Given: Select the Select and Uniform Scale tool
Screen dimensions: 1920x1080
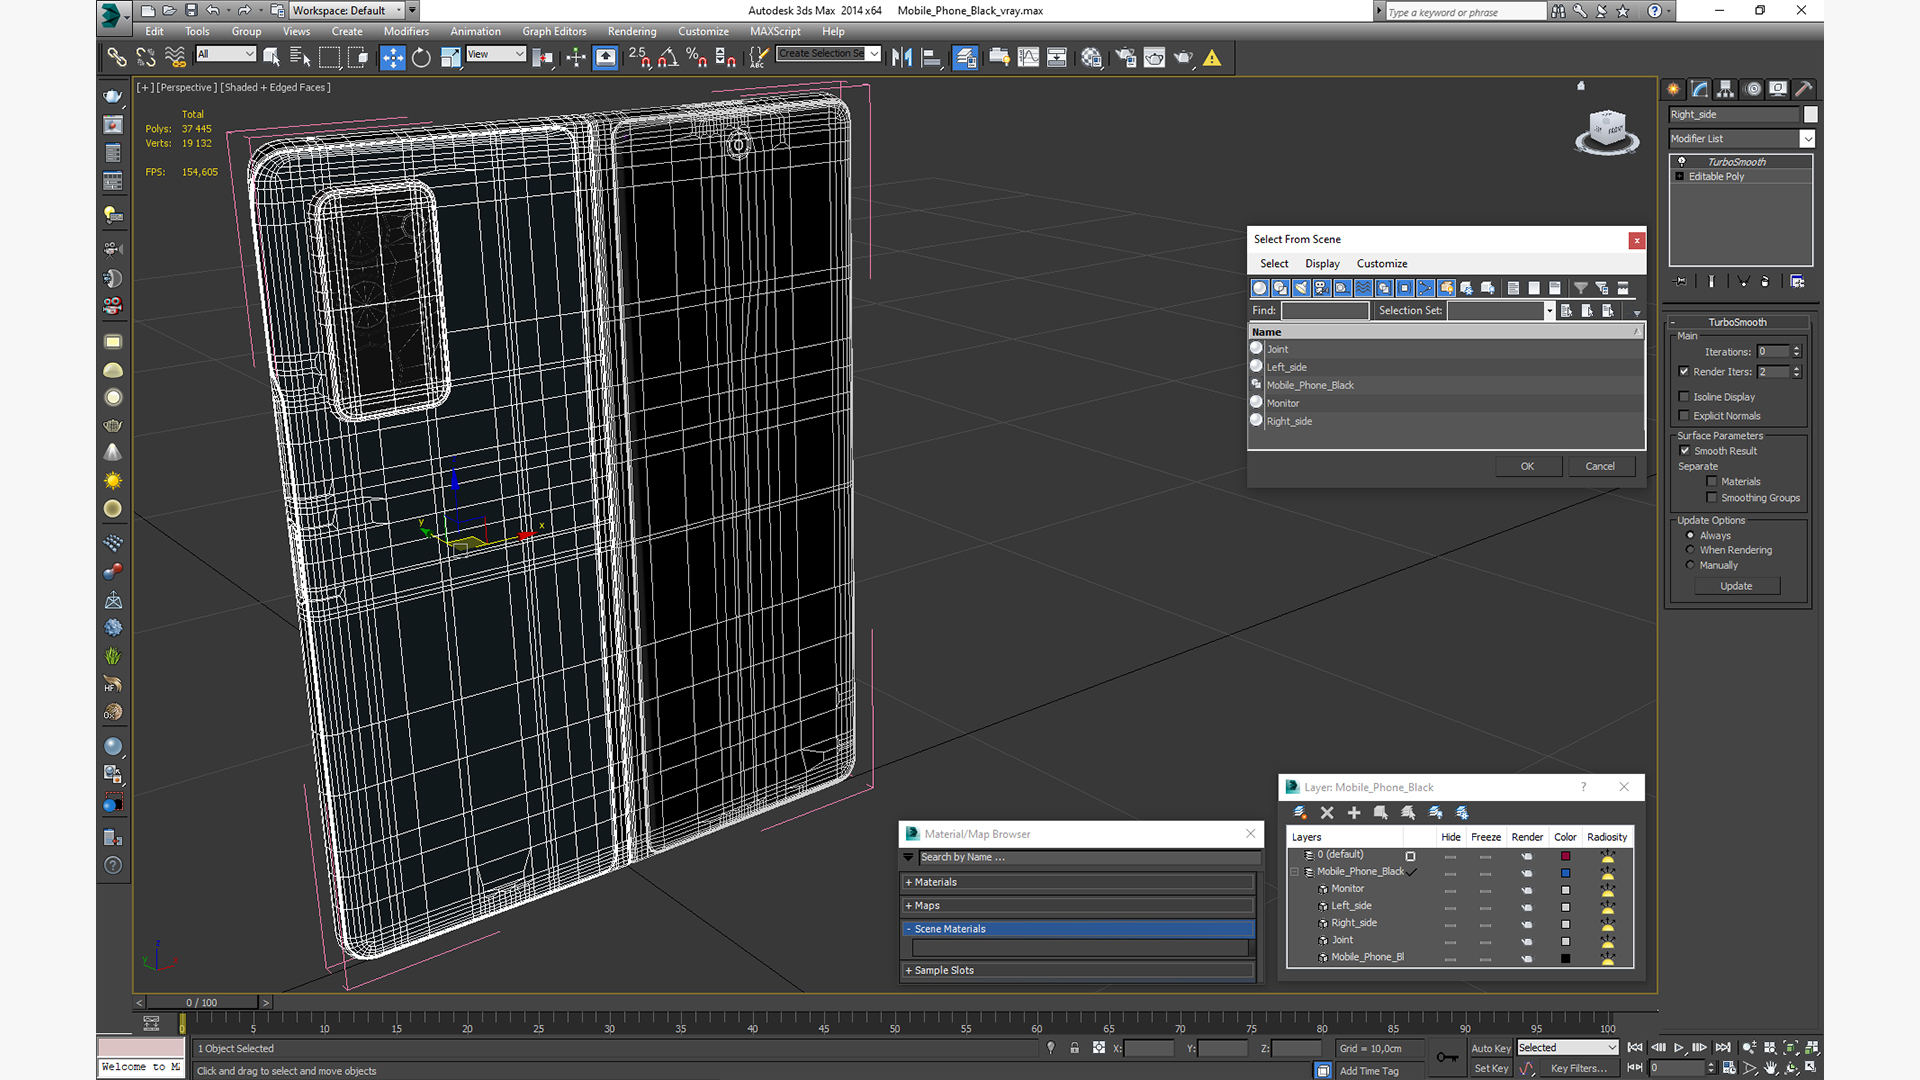Looking at the screenshot, I should [450, 58].
